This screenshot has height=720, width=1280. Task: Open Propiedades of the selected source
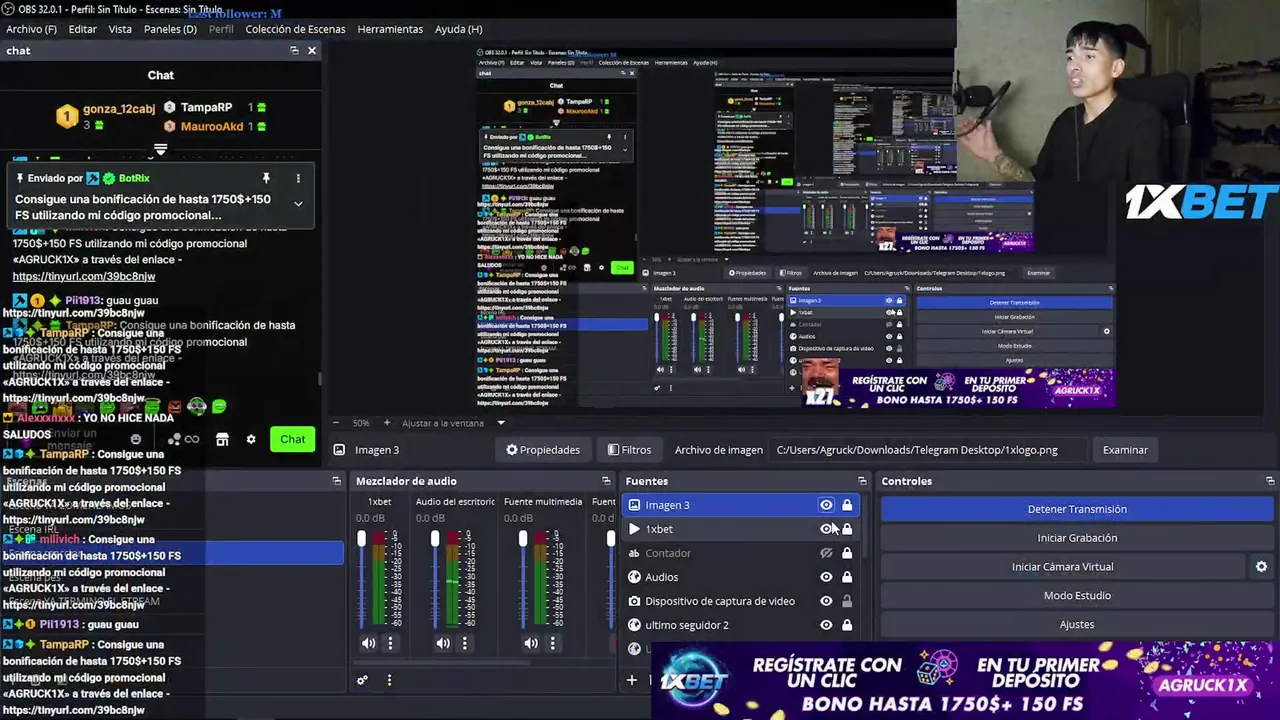[x=542, y=450]
